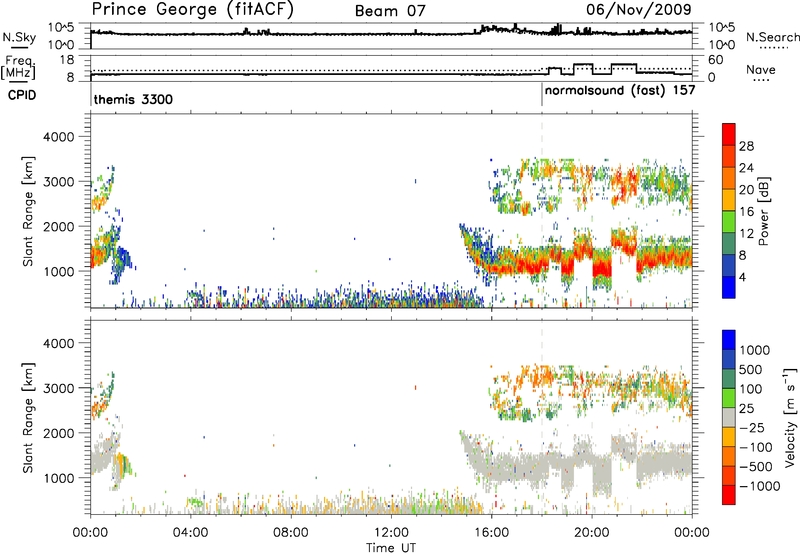800x554 pixels.
Task: Click the "4000" tick in the power panel
Action: (58, 137)
